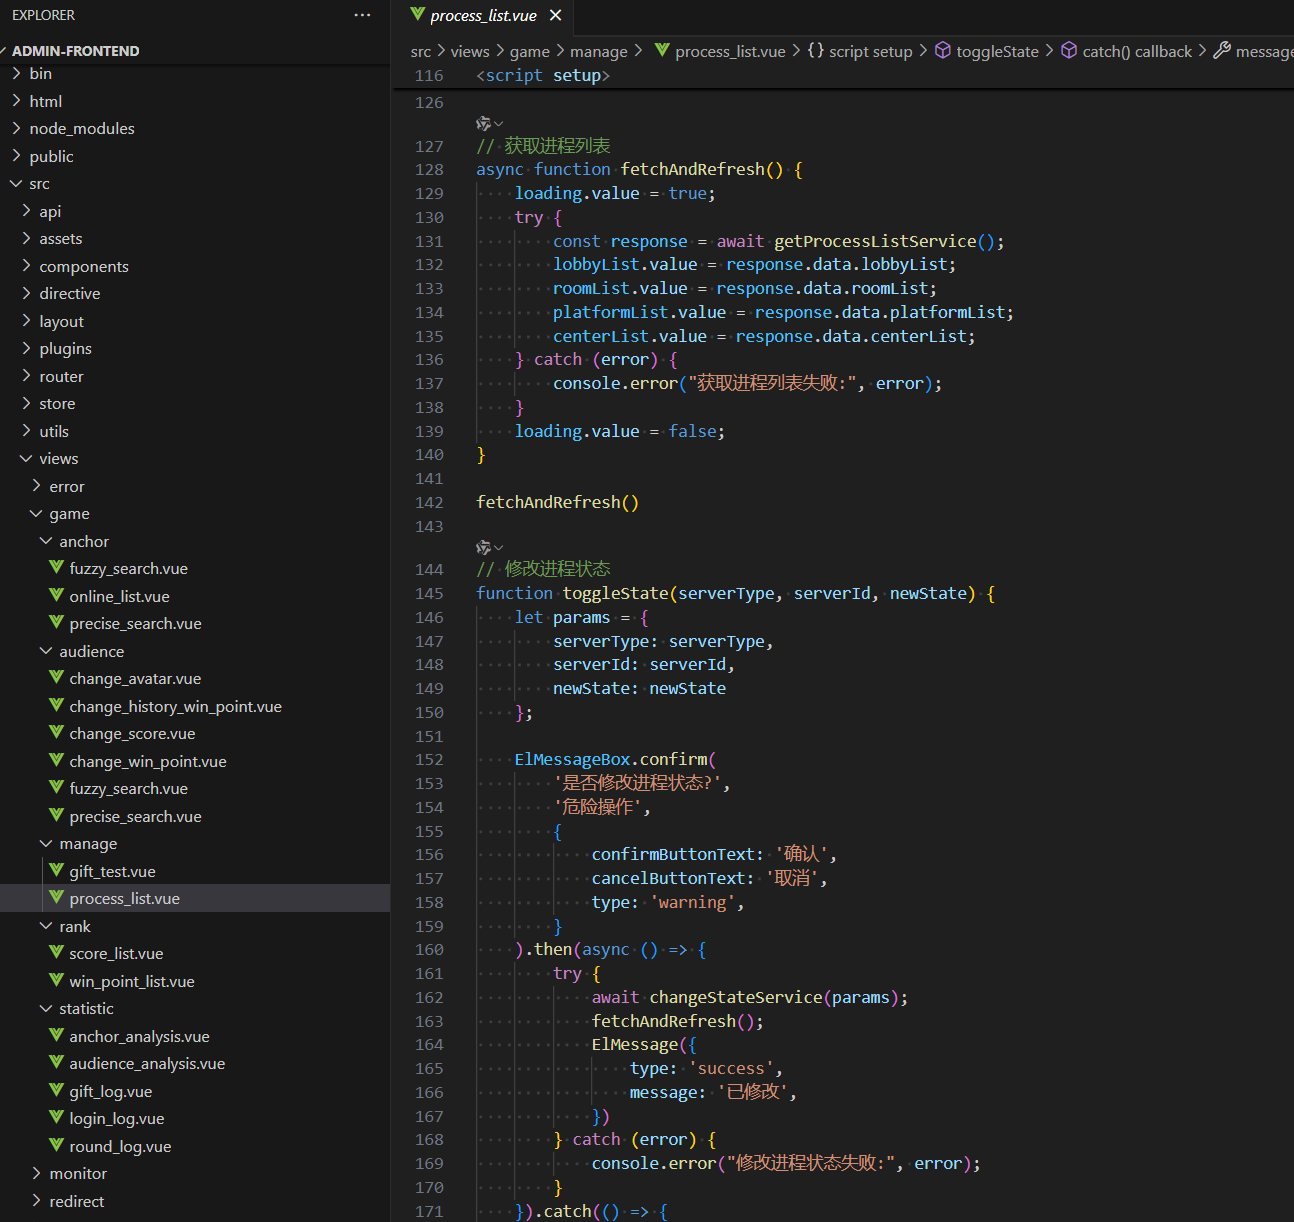Click the manage breadcrumb segment

(x=599, y=51)
